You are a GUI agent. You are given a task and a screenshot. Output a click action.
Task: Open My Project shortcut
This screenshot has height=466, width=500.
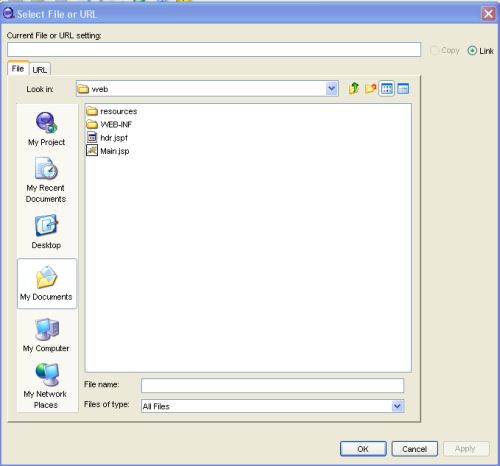pyautogui.click(x=47, y=129)
